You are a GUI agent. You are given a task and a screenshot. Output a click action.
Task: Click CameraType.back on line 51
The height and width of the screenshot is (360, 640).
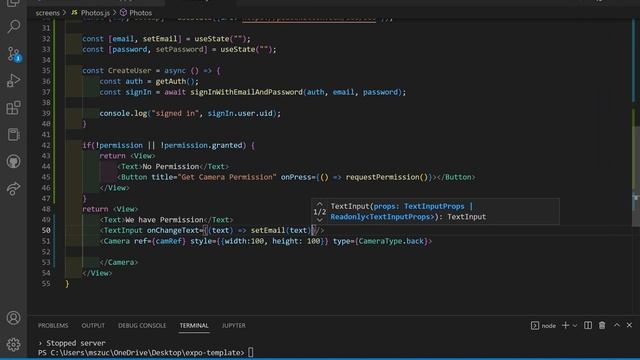(x=391, y=241)
